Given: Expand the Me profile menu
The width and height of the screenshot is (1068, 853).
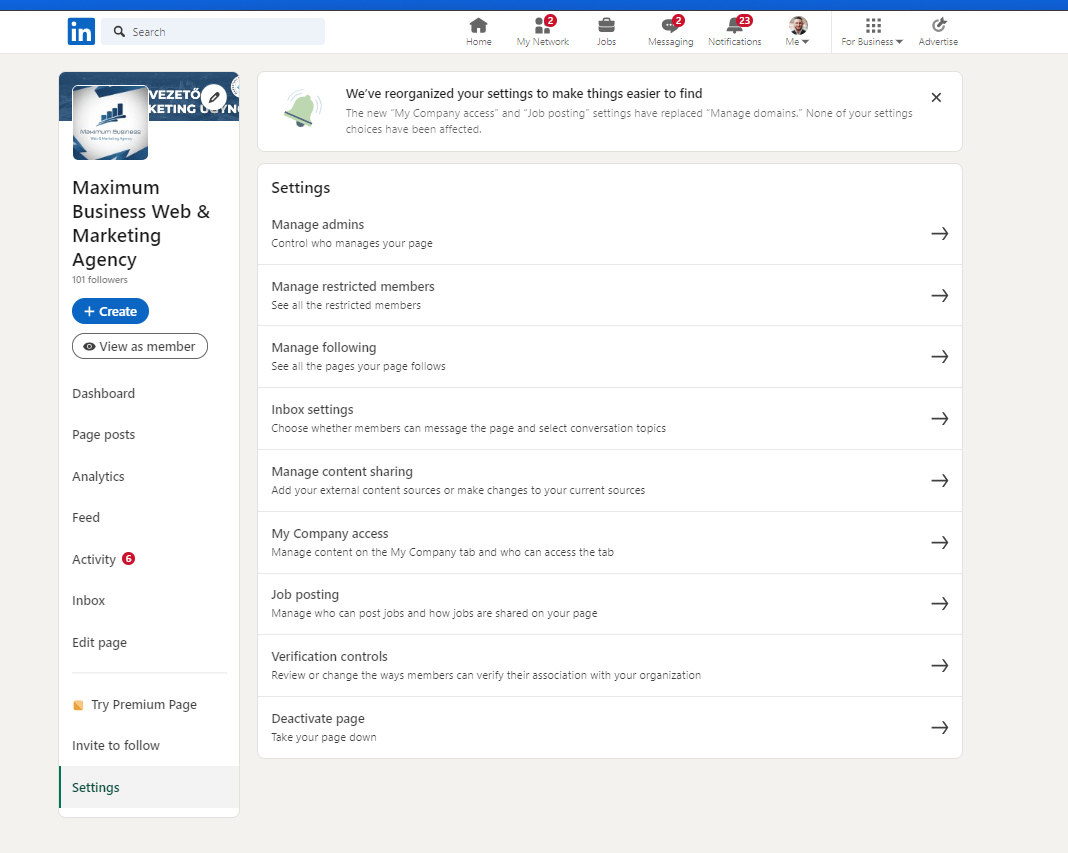Looking at the screenshot, I should [x=798, y=32].
